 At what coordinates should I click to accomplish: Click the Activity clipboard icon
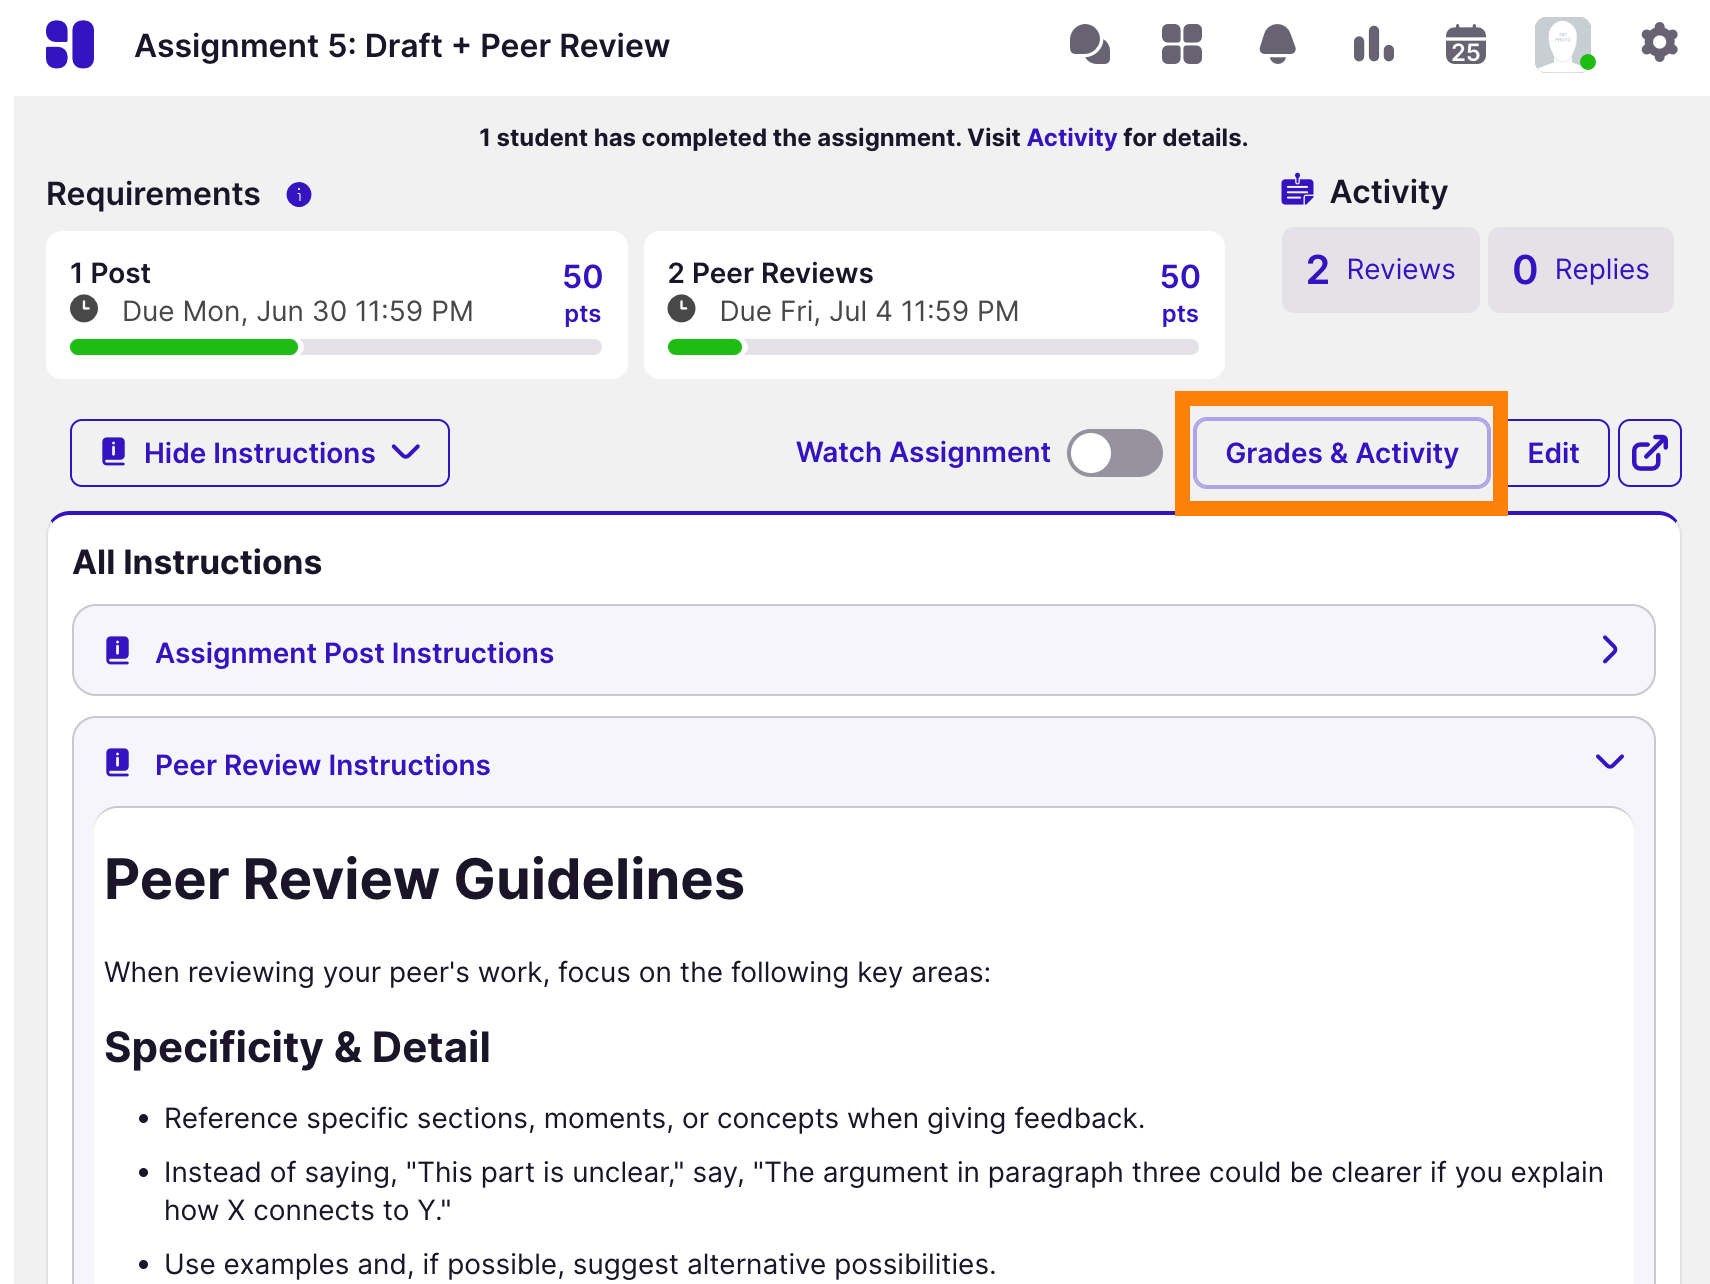coord(1297,190)
